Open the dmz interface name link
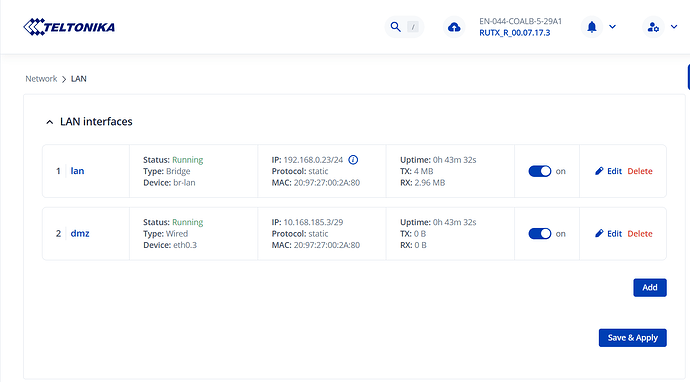This screenshot has width=690, height=382. click(x=80, y=233)
